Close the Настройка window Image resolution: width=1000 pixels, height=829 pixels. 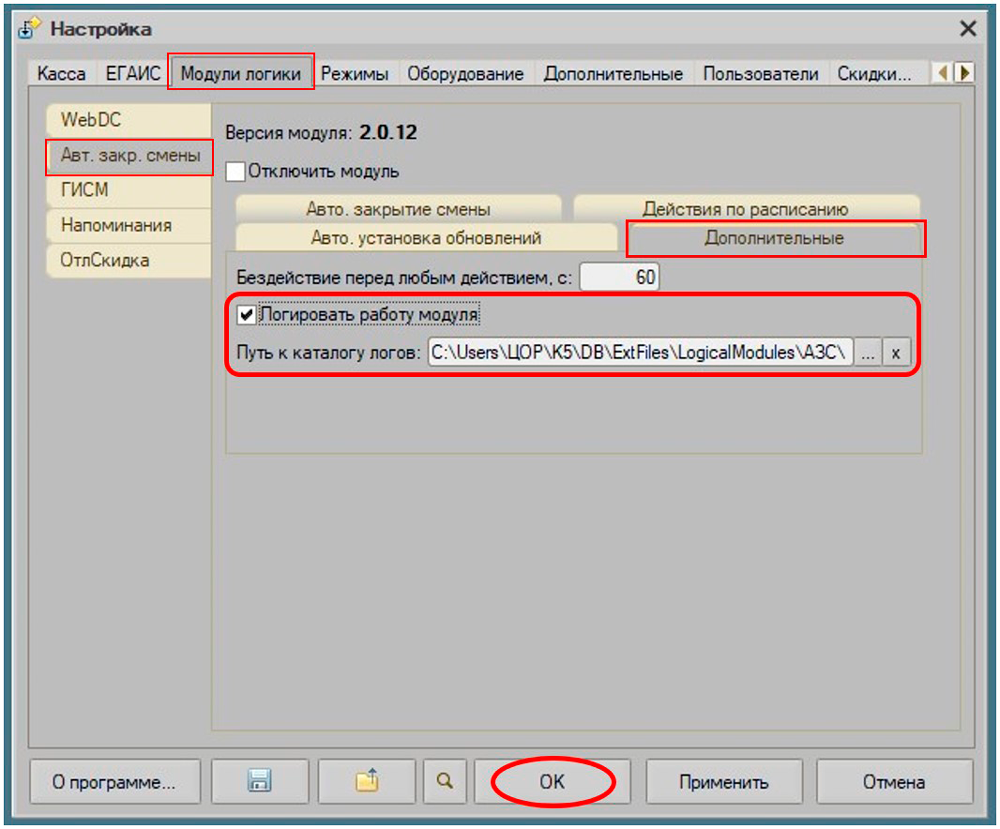(x=967, y=29)
